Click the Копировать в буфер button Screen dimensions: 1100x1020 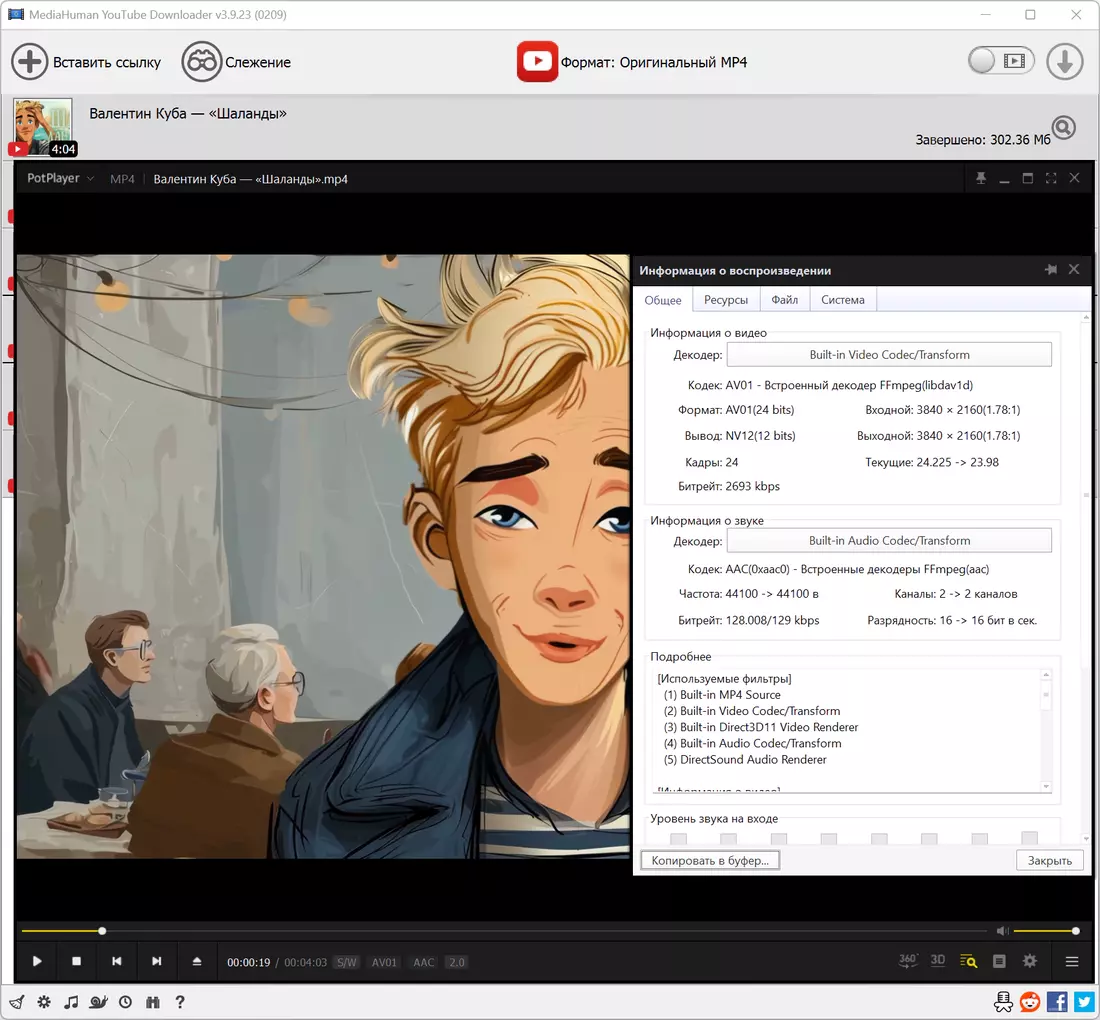point(710,860)
